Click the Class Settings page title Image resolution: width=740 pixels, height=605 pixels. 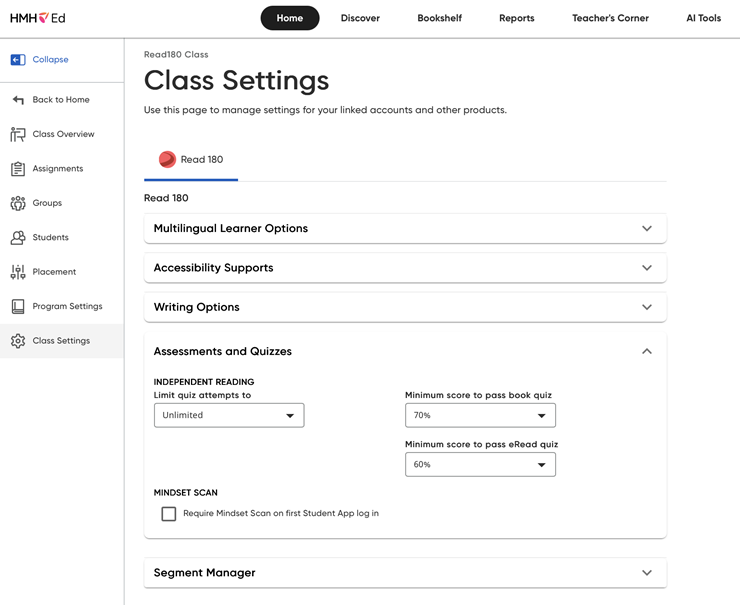pos(236,80)
